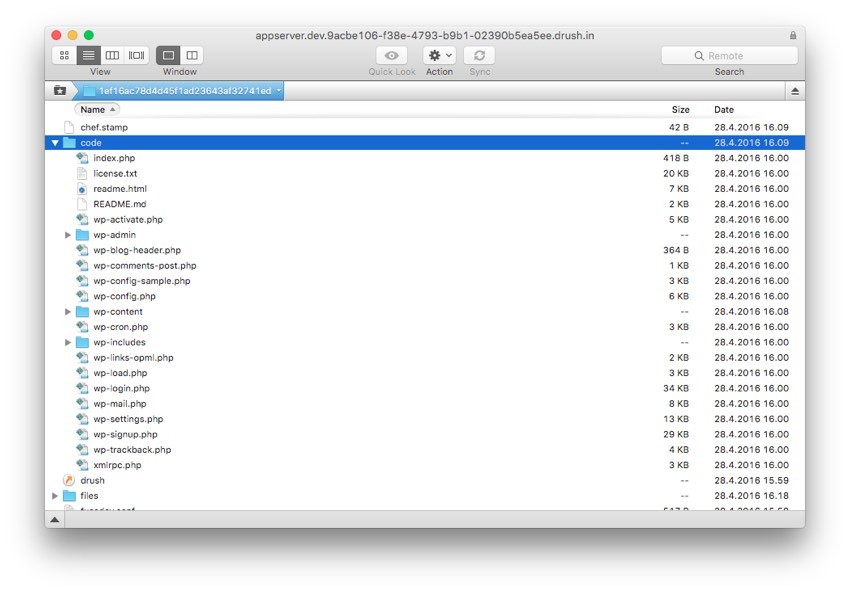Select the wp-mail.php row

coord(425,404)
